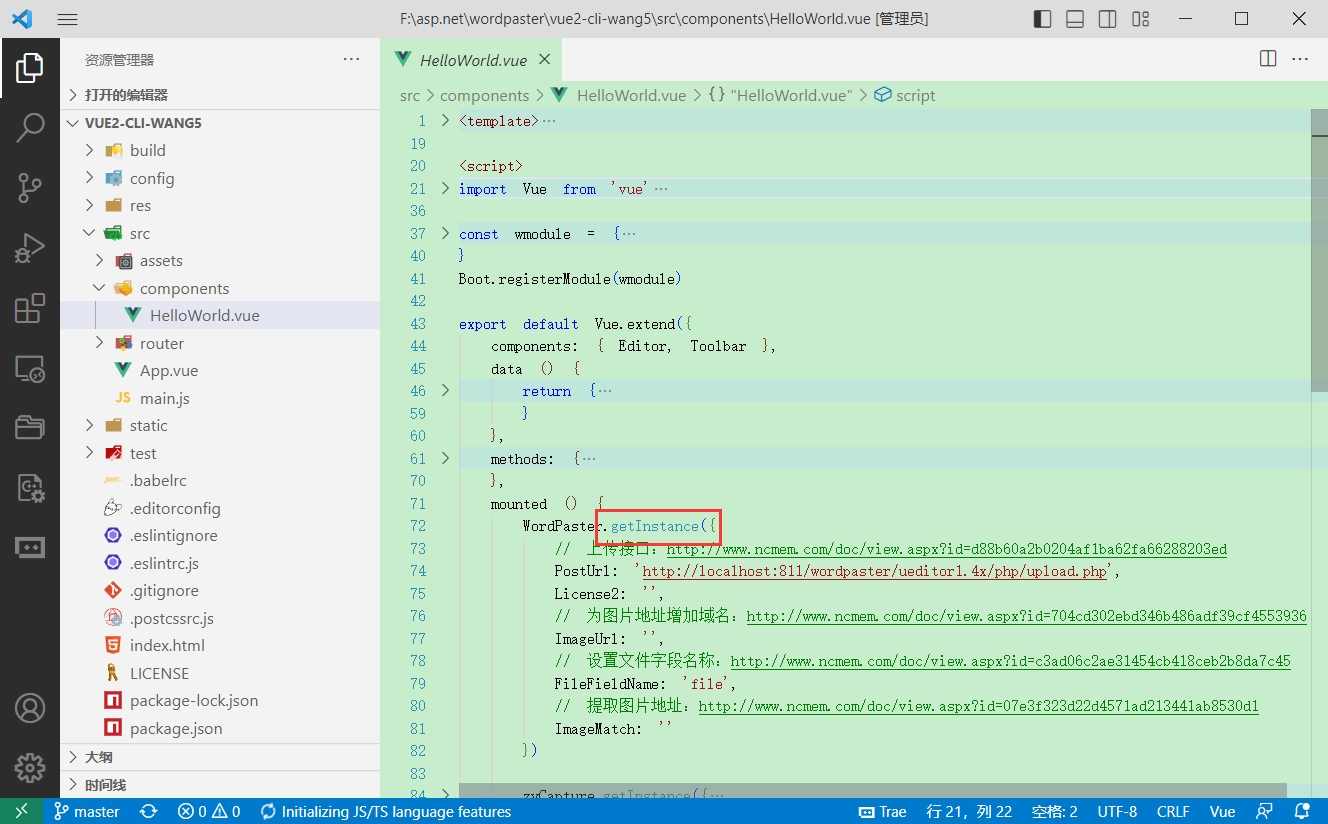Open the Accounts icon
The image size is (1328, 824).
pos(30,708)
